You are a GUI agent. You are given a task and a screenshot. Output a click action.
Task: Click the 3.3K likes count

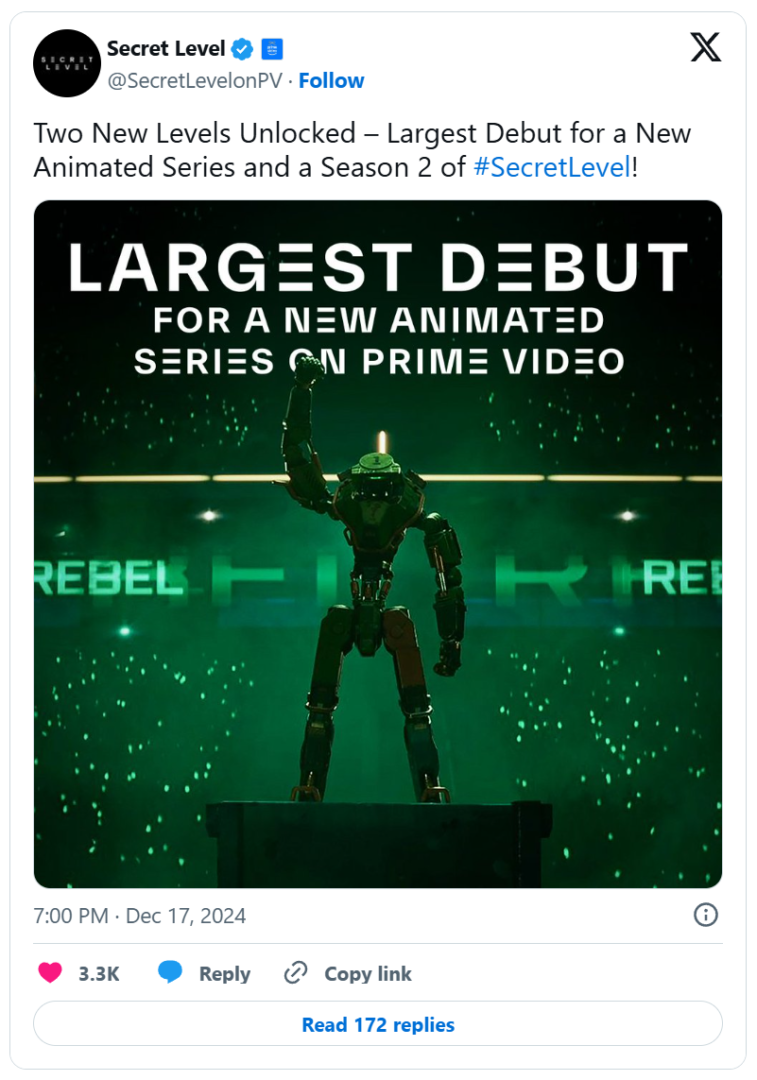point(99,974)
